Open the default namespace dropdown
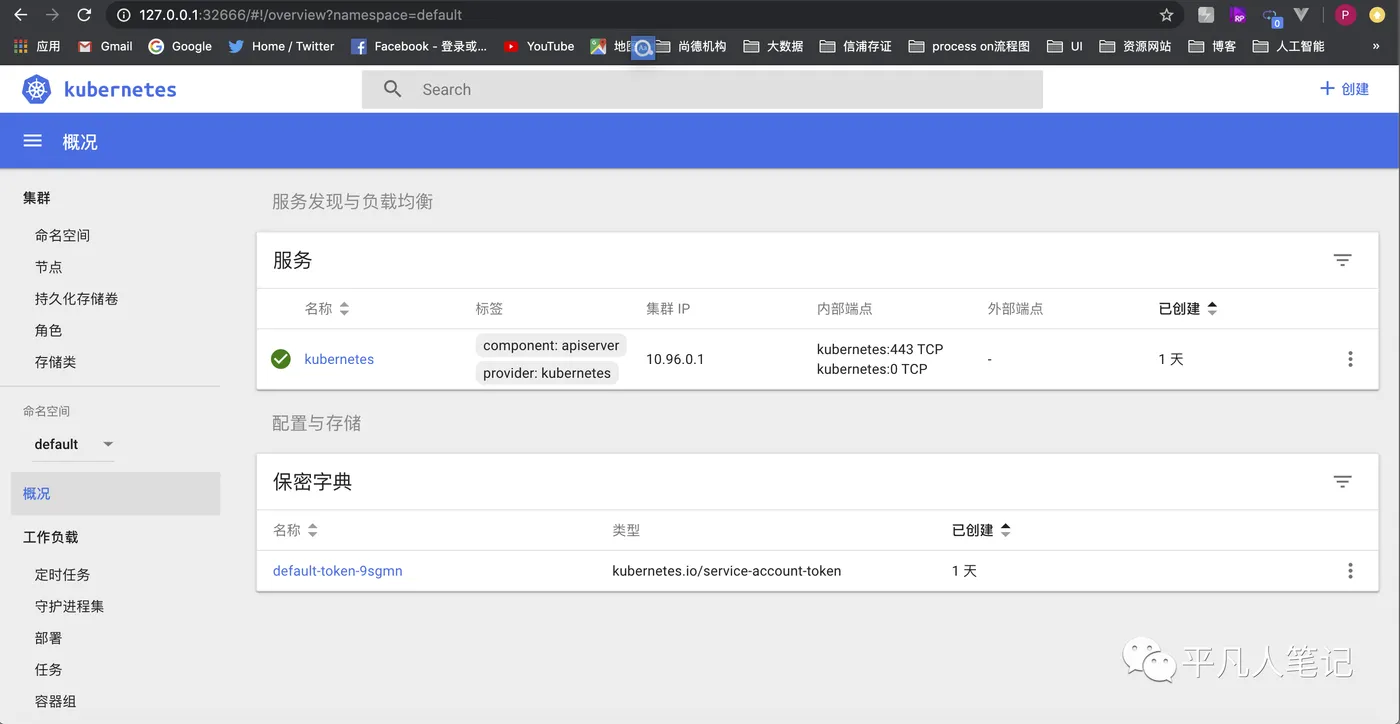 (74, 444)
